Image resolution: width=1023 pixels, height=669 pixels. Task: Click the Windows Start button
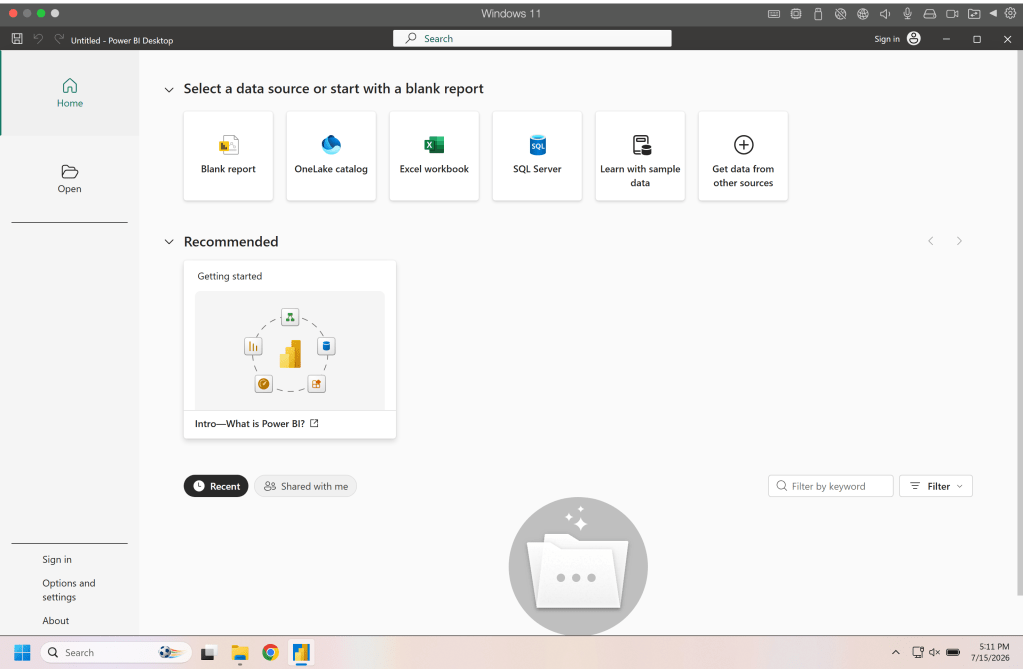click(22, 652)
